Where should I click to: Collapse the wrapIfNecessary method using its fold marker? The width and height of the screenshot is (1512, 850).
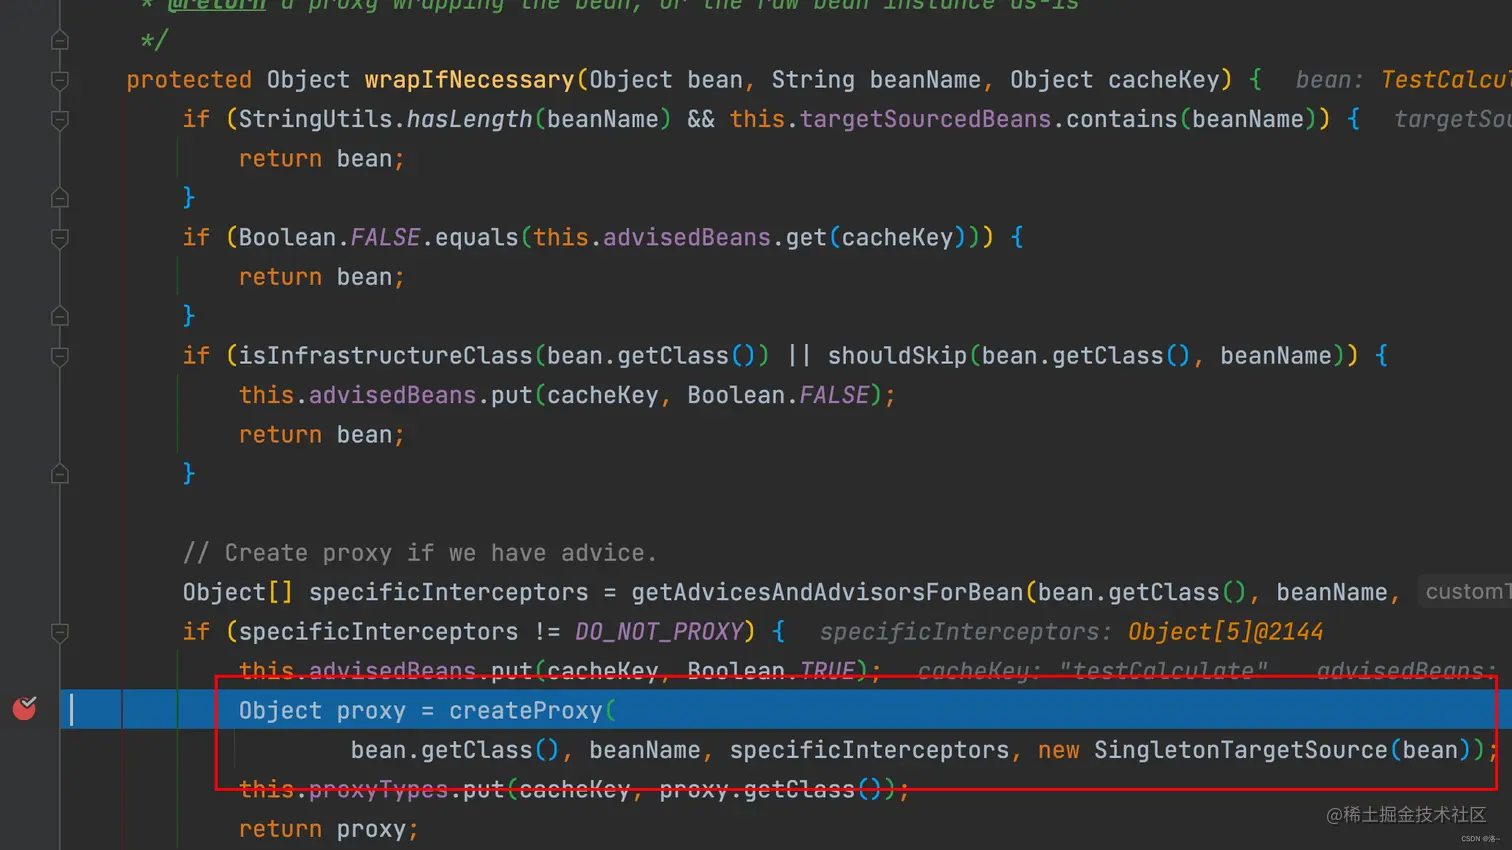60,80
